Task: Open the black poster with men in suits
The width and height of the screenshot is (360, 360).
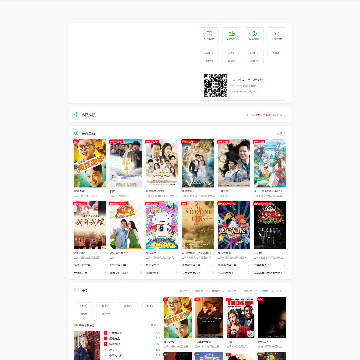Action: pos(270,225)
